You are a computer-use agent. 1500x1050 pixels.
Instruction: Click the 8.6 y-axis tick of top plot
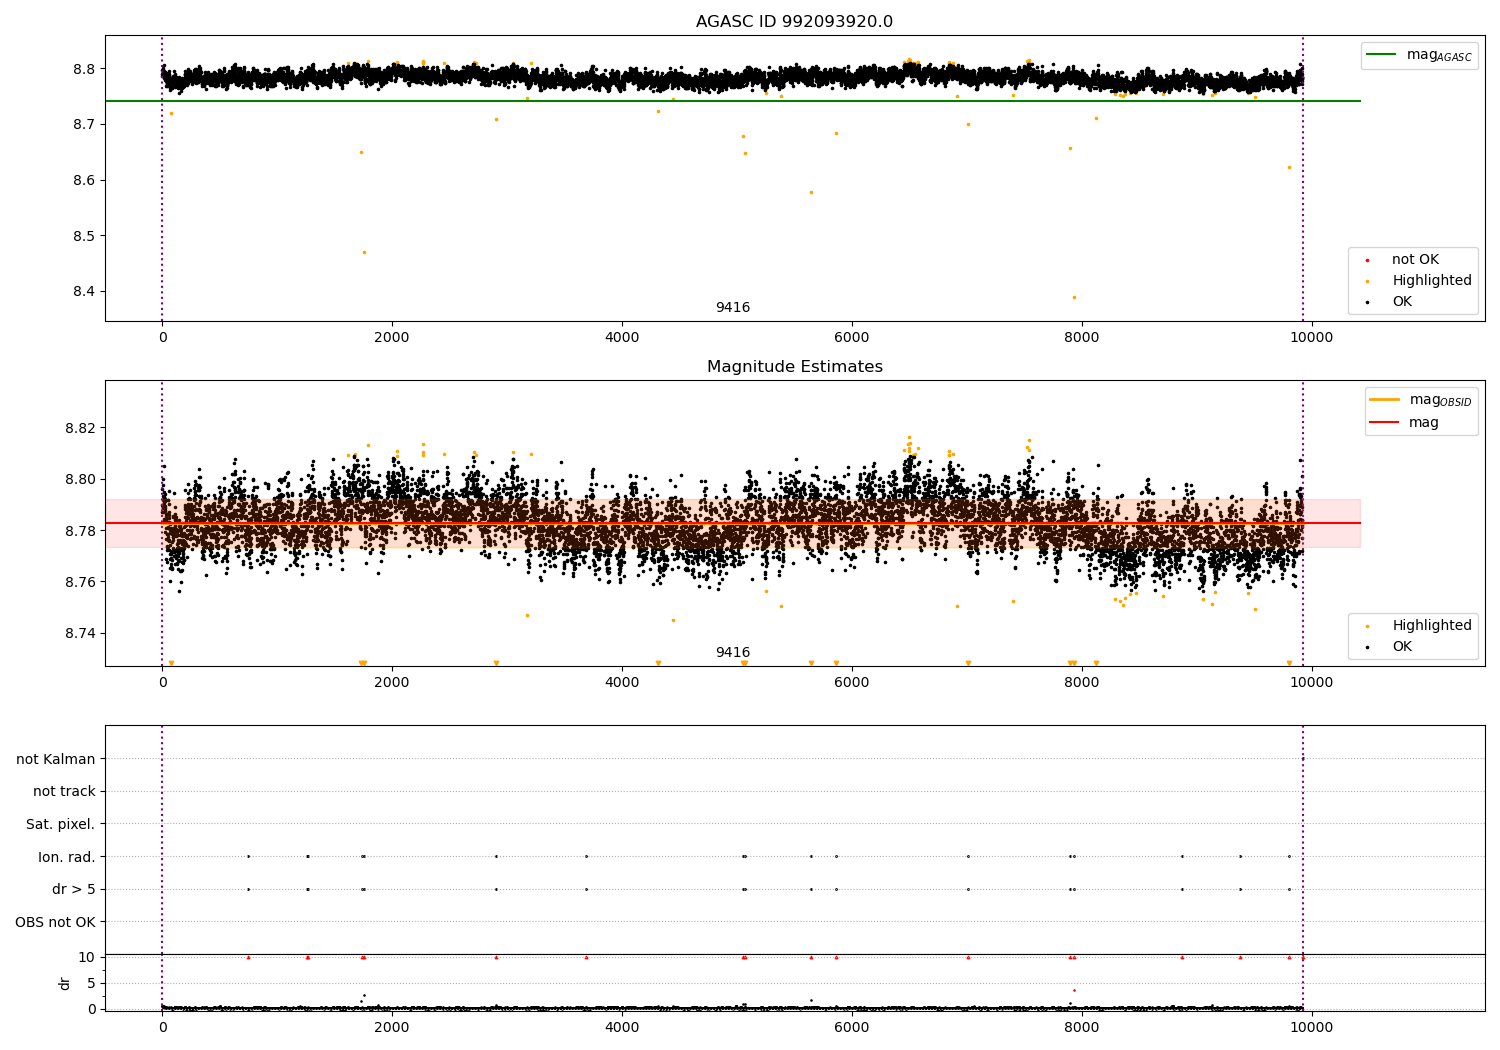[85, 181]
